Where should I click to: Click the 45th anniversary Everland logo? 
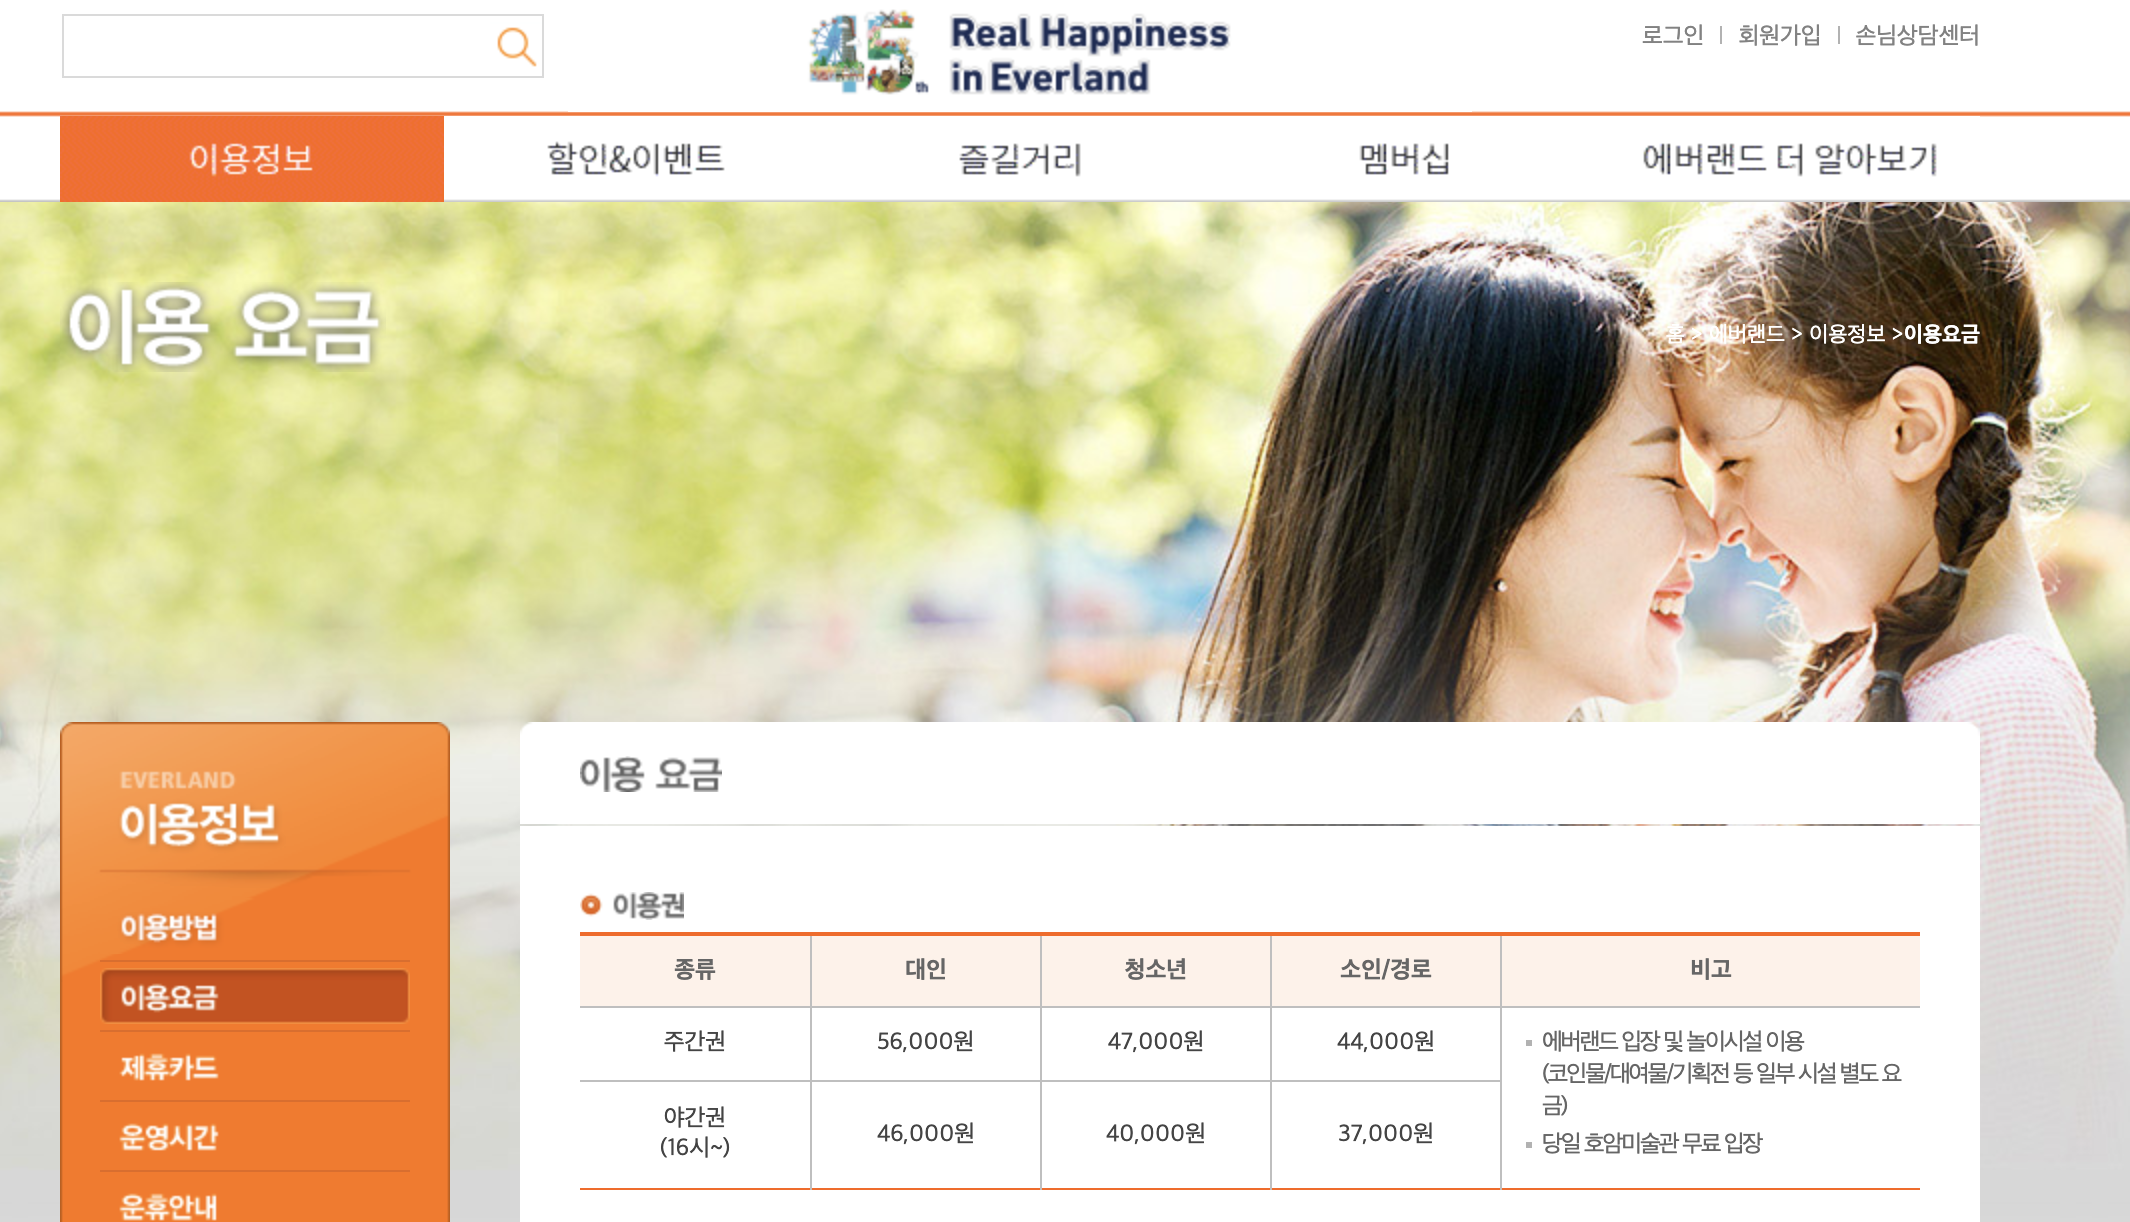(x=866, y=53)
